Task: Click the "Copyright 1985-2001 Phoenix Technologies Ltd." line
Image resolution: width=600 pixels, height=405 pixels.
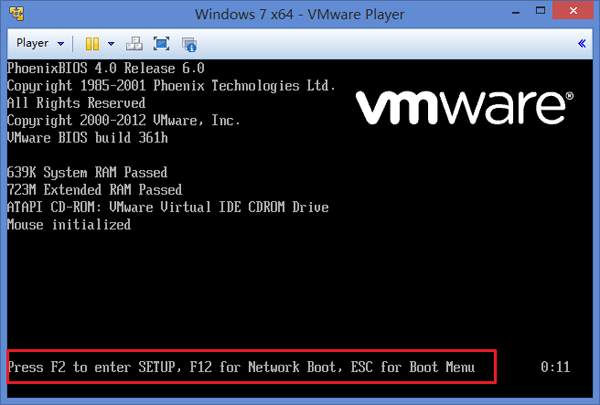Action: pyautogui.click(x=171, y=86)
